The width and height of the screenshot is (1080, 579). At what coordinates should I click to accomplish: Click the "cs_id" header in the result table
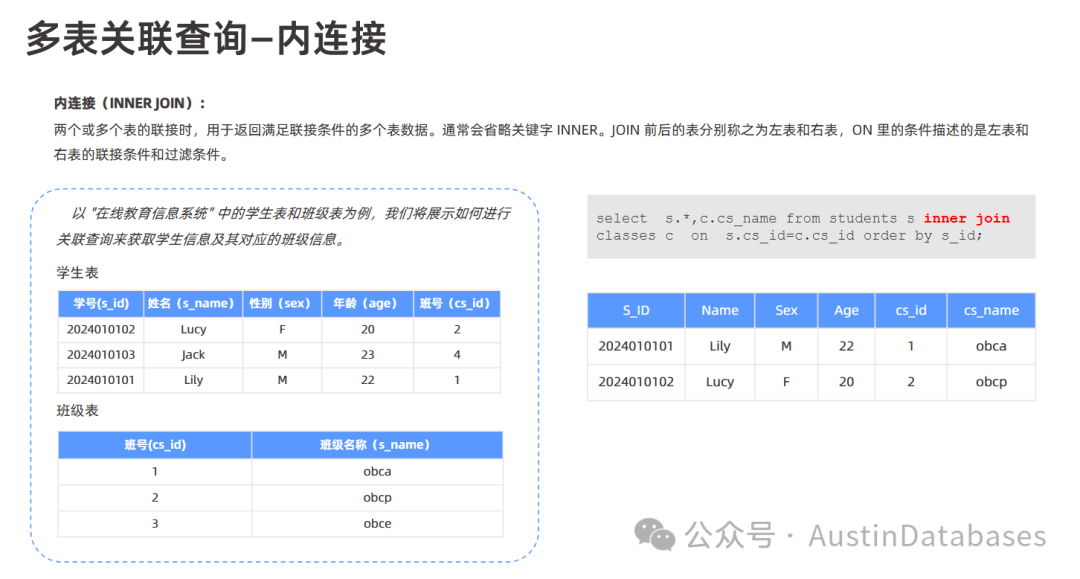911,310
